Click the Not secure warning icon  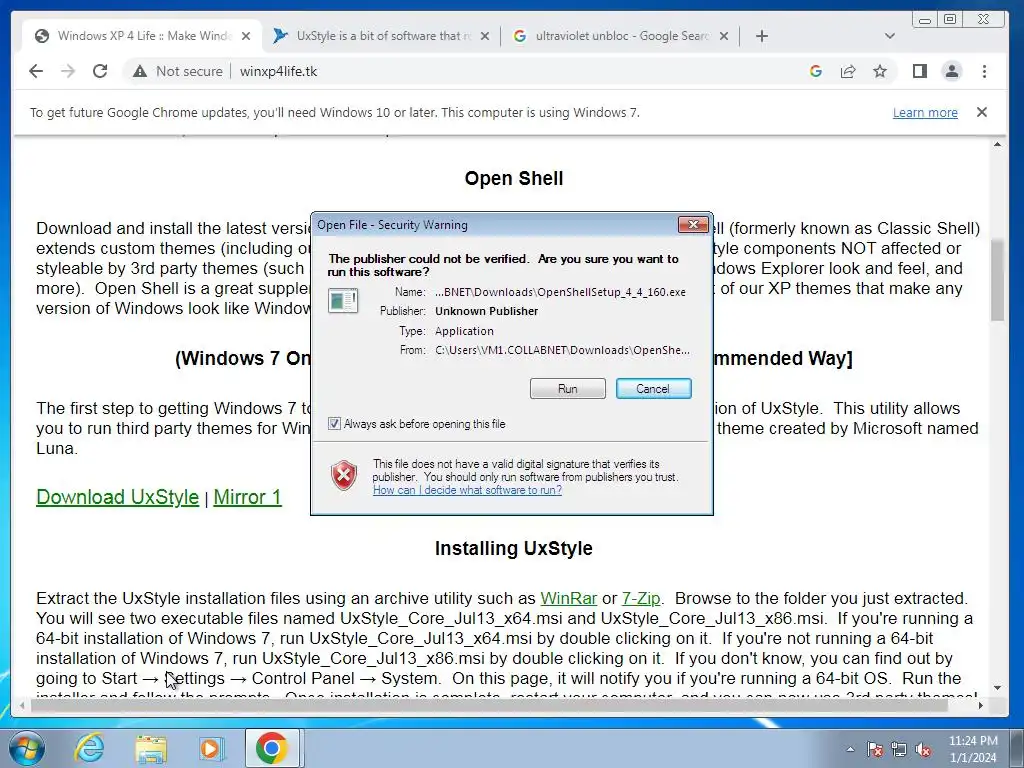(140, 71)
